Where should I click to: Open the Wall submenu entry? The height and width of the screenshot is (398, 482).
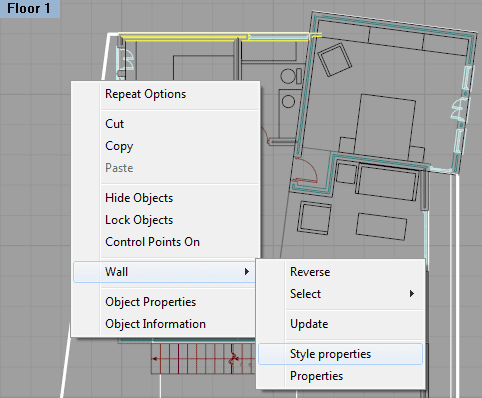point(164,272)
